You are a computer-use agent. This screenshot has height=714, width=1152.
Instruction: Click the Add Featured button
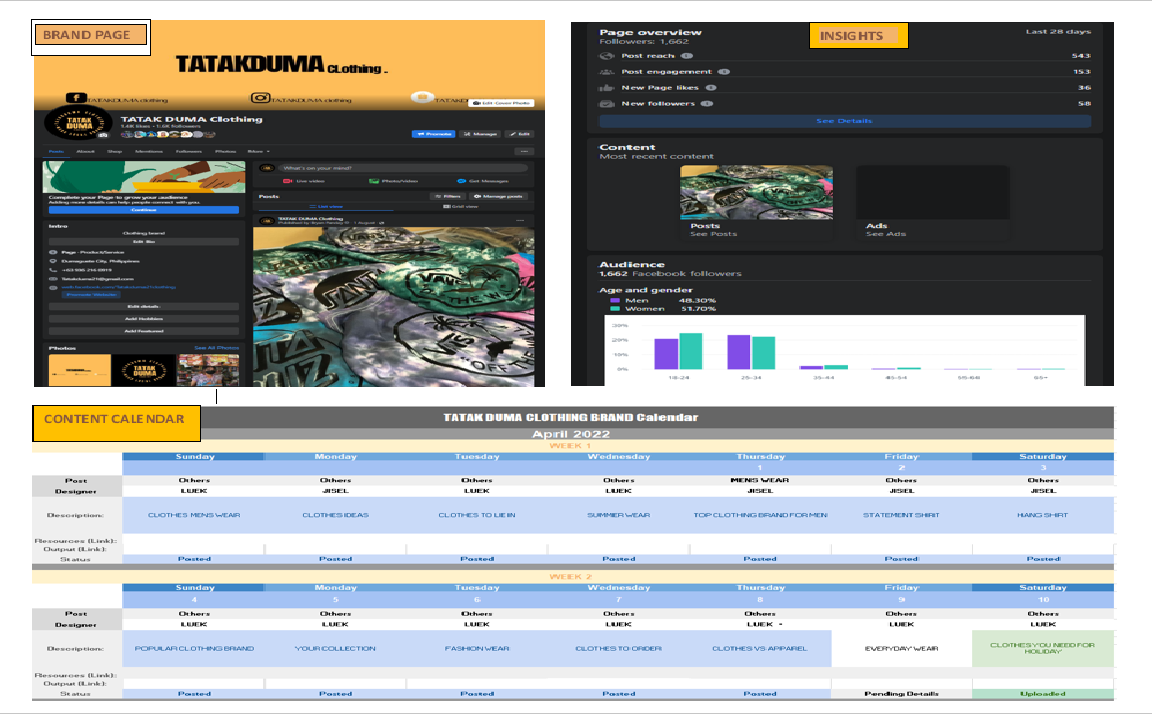click(144, 331)
